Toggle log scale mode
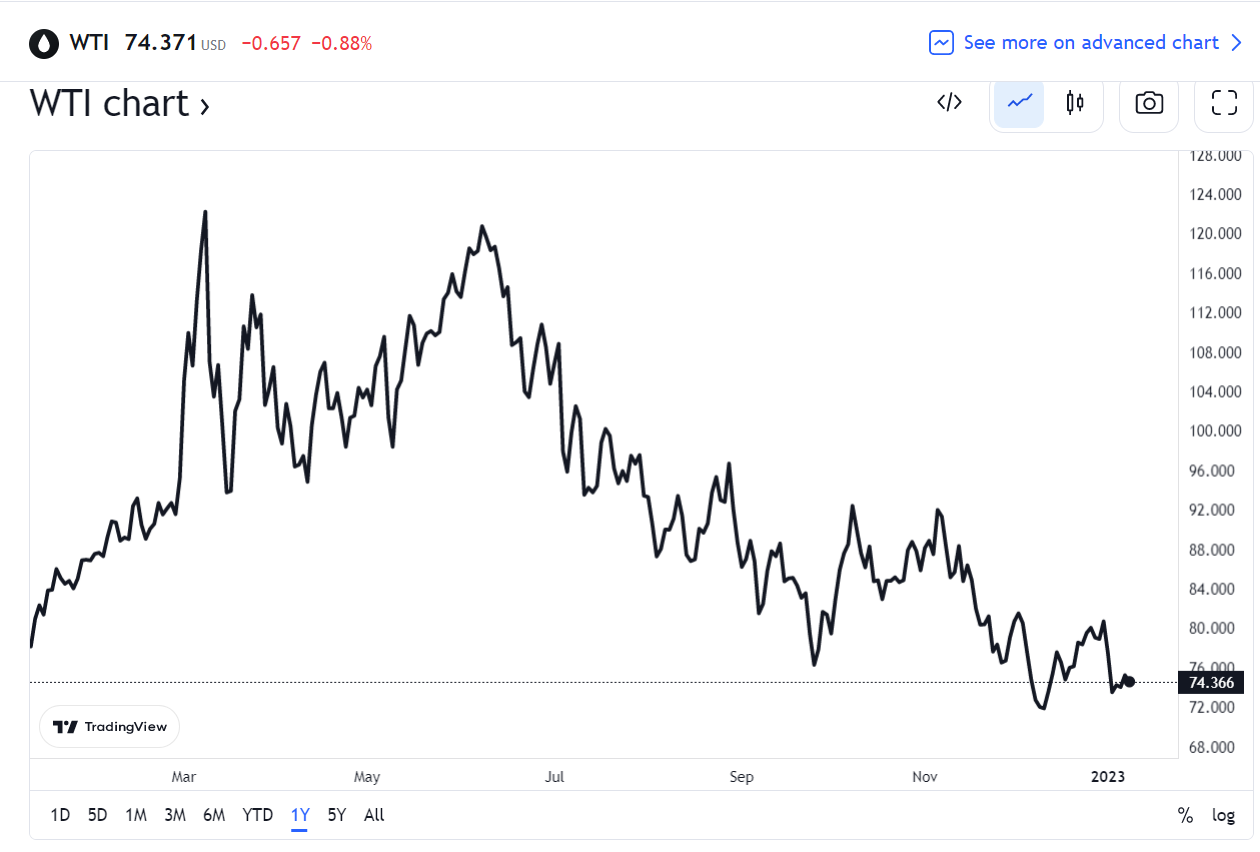 [1223, 815]
